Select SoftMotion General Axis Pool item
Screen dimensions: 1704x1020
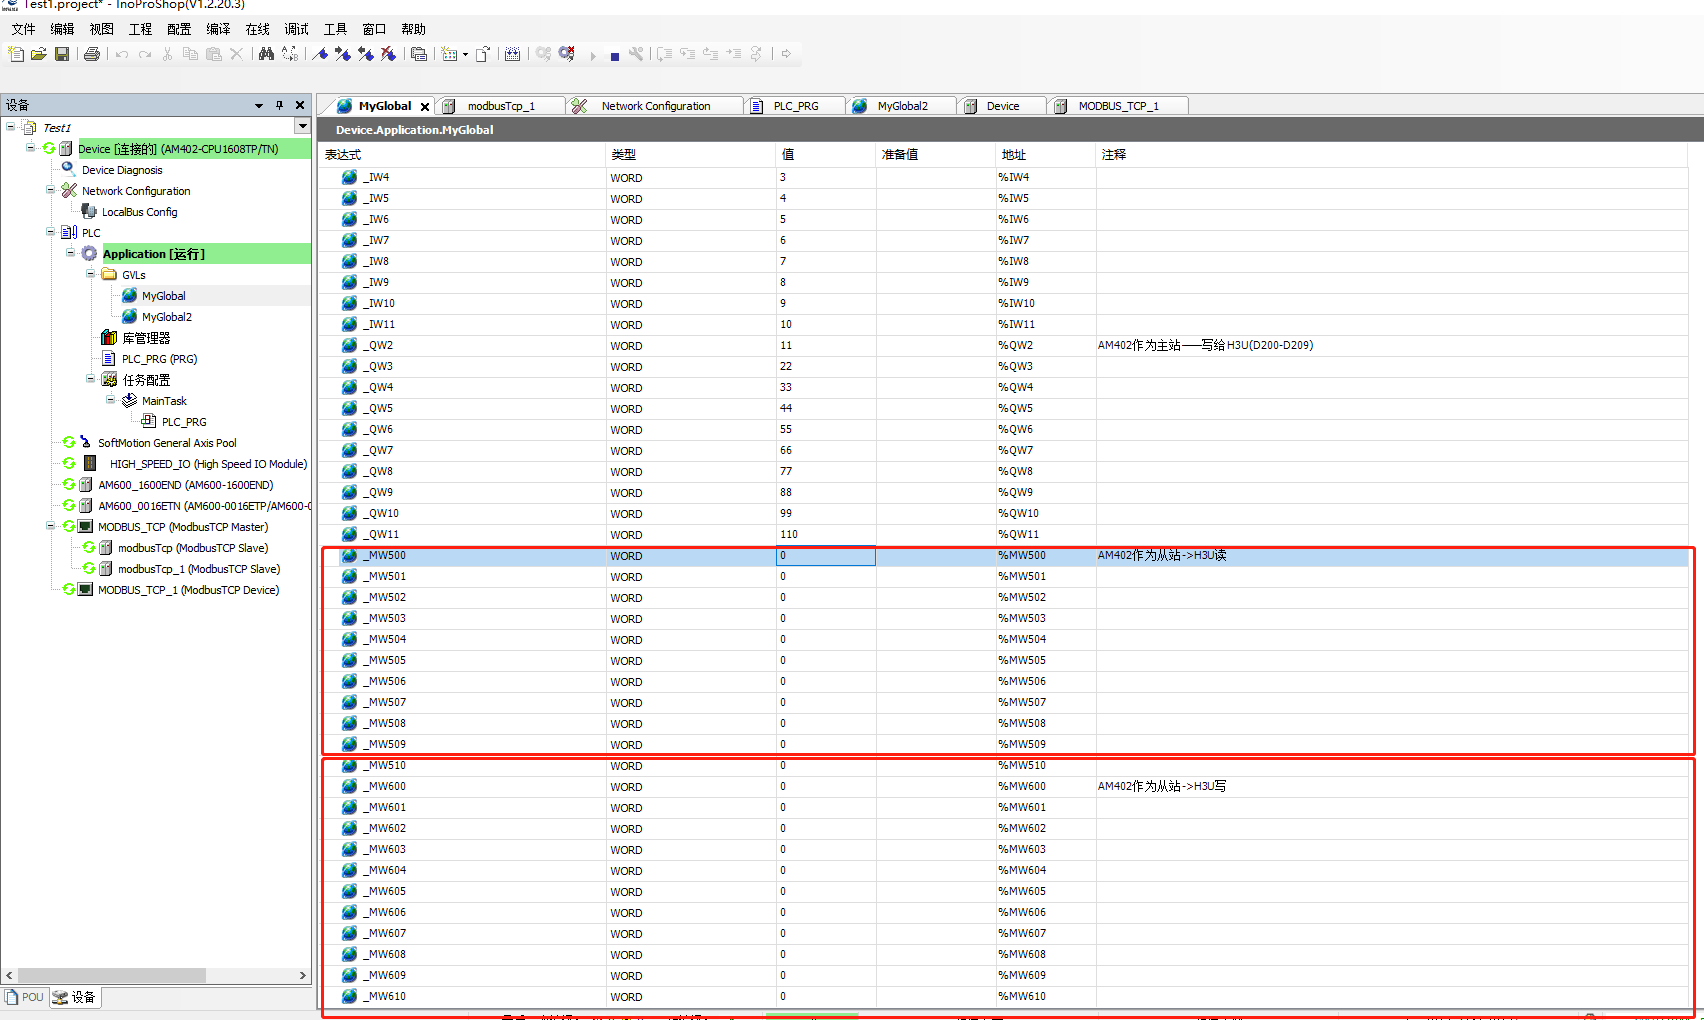tap(167, 443)
